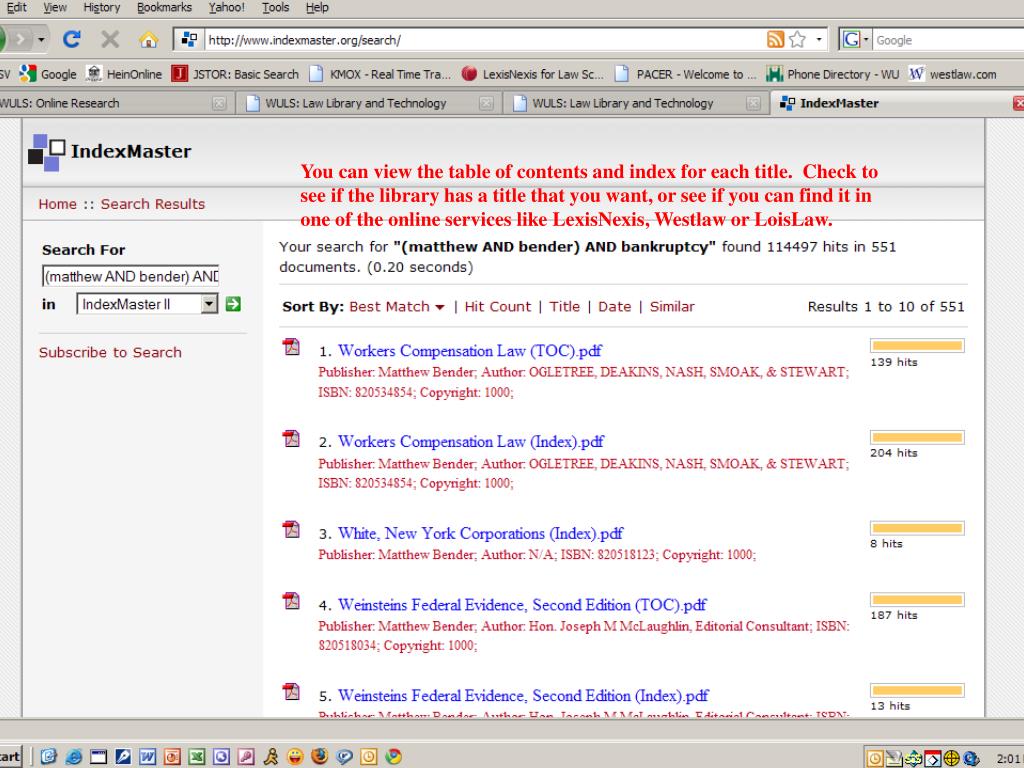
Task: Sort results by Title
Action: [x=564, y=306]
